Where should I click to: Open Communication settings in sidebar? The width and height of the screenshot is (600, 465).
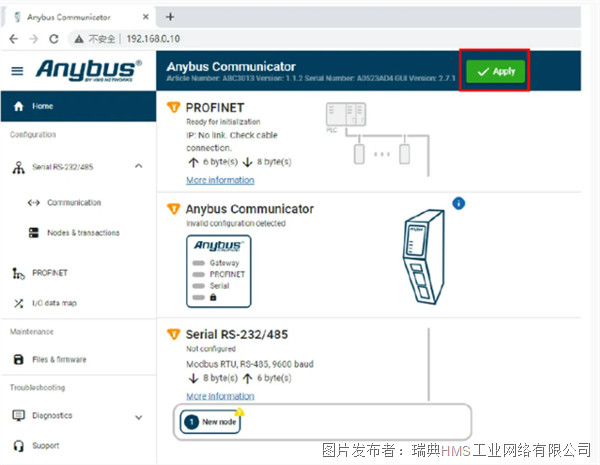(x=78, y=202)
